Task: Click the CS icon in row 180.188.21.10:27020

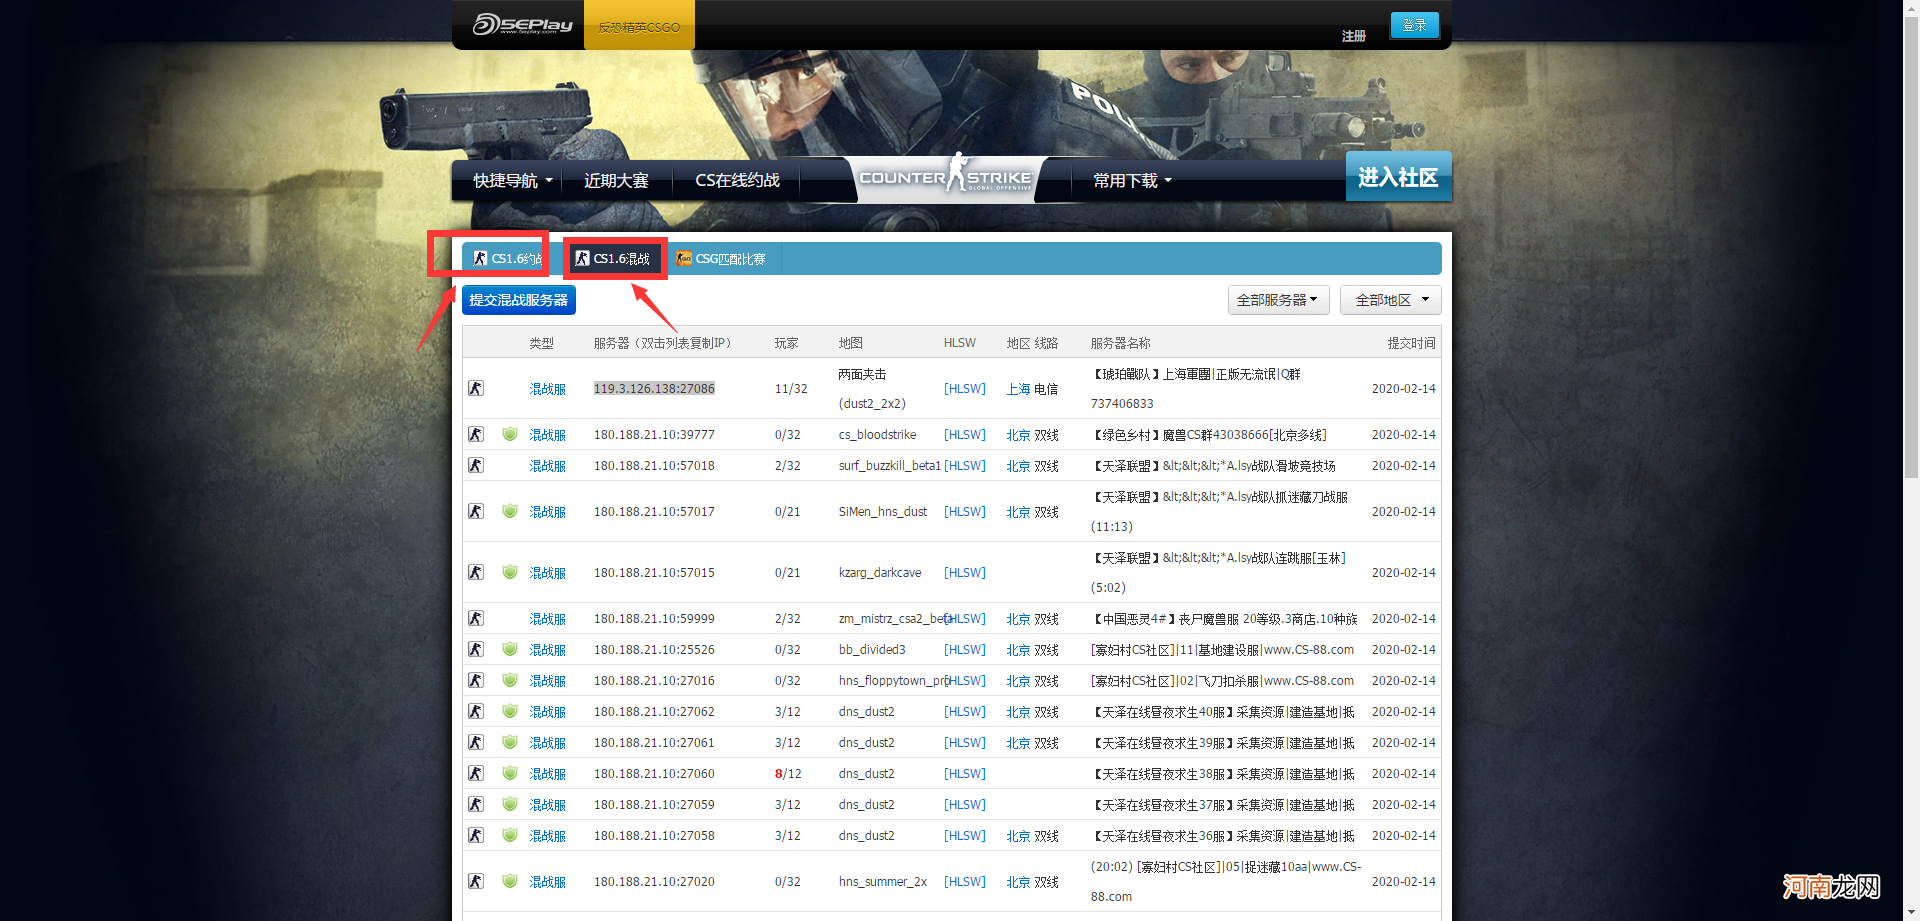Action: [476, 881]
